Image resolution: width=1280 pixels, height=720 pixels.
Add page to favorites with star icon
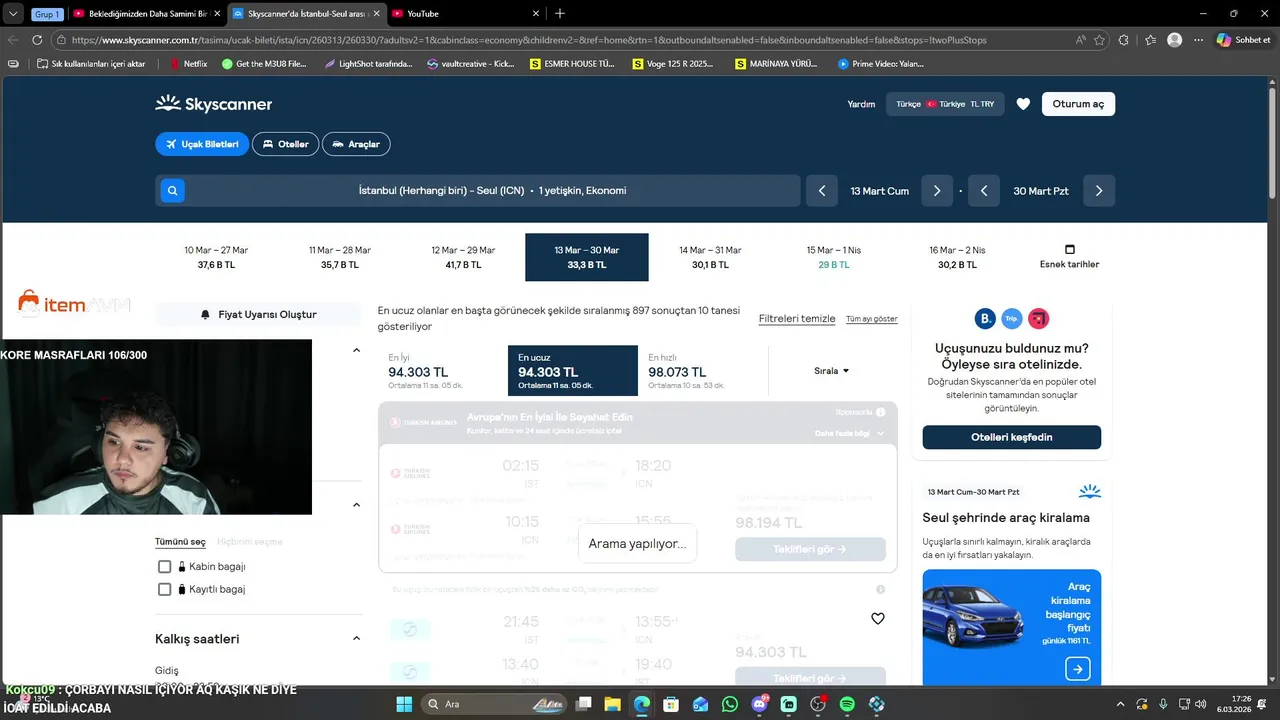coord(1099,40)
